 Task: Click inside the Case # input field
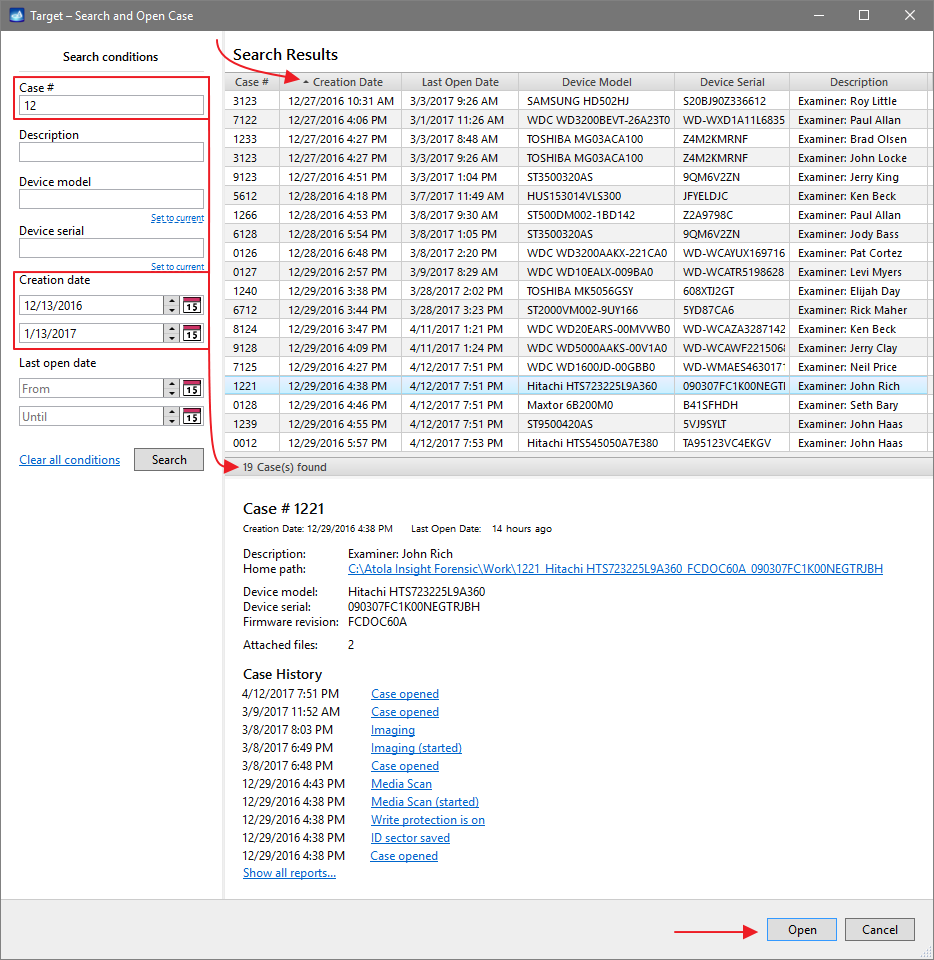(x=110, y=104)
